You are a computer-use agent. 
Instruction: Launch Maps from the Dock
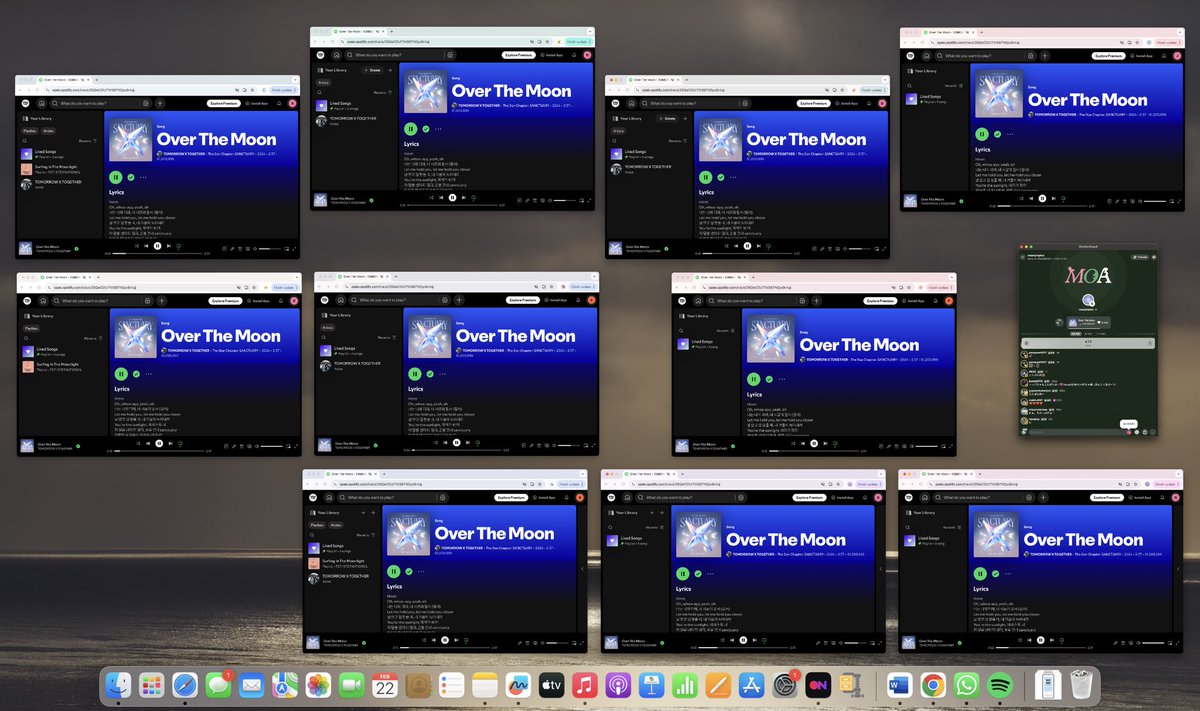point(284,685)
